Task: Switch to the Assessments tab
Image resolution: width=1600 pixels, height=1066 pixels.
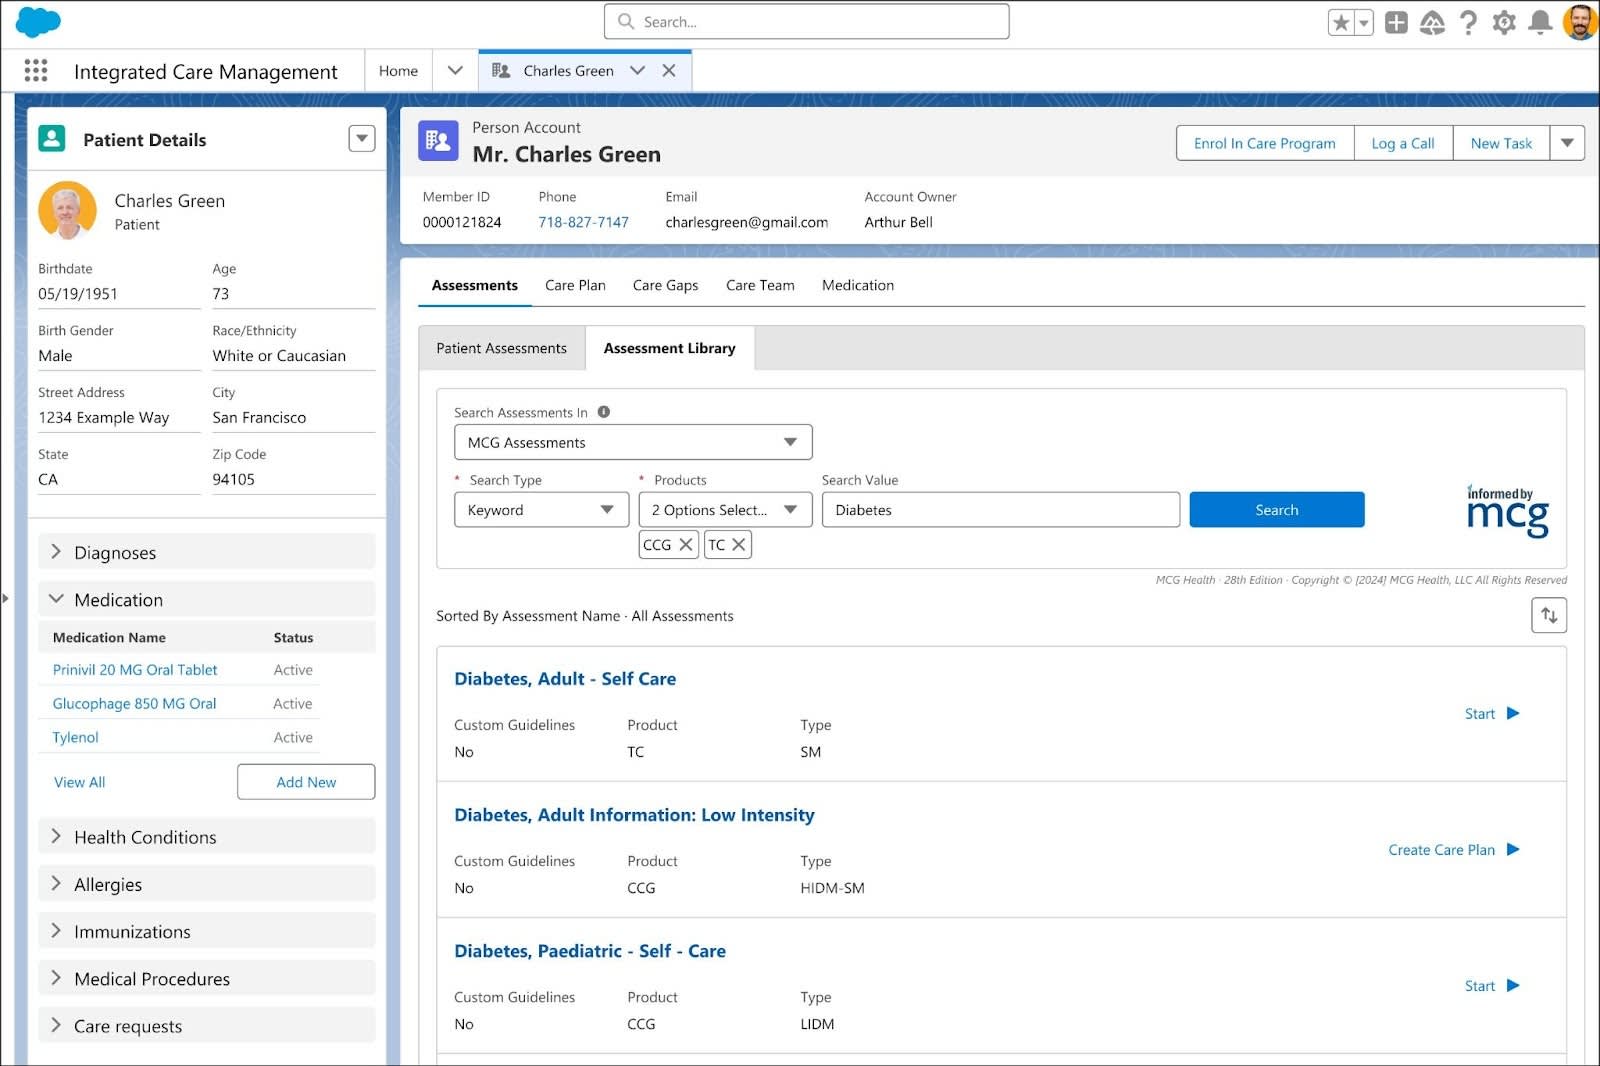Action: 475,285
